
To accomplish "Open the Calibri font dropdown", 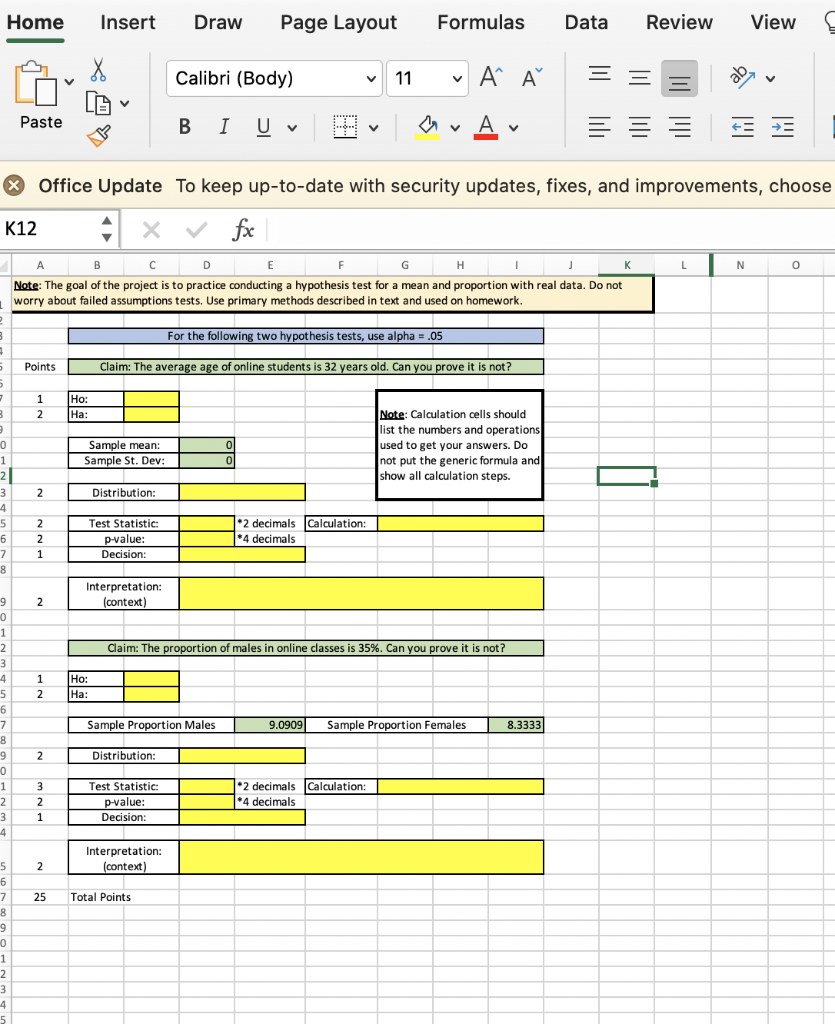I will [x=273, y=78].
